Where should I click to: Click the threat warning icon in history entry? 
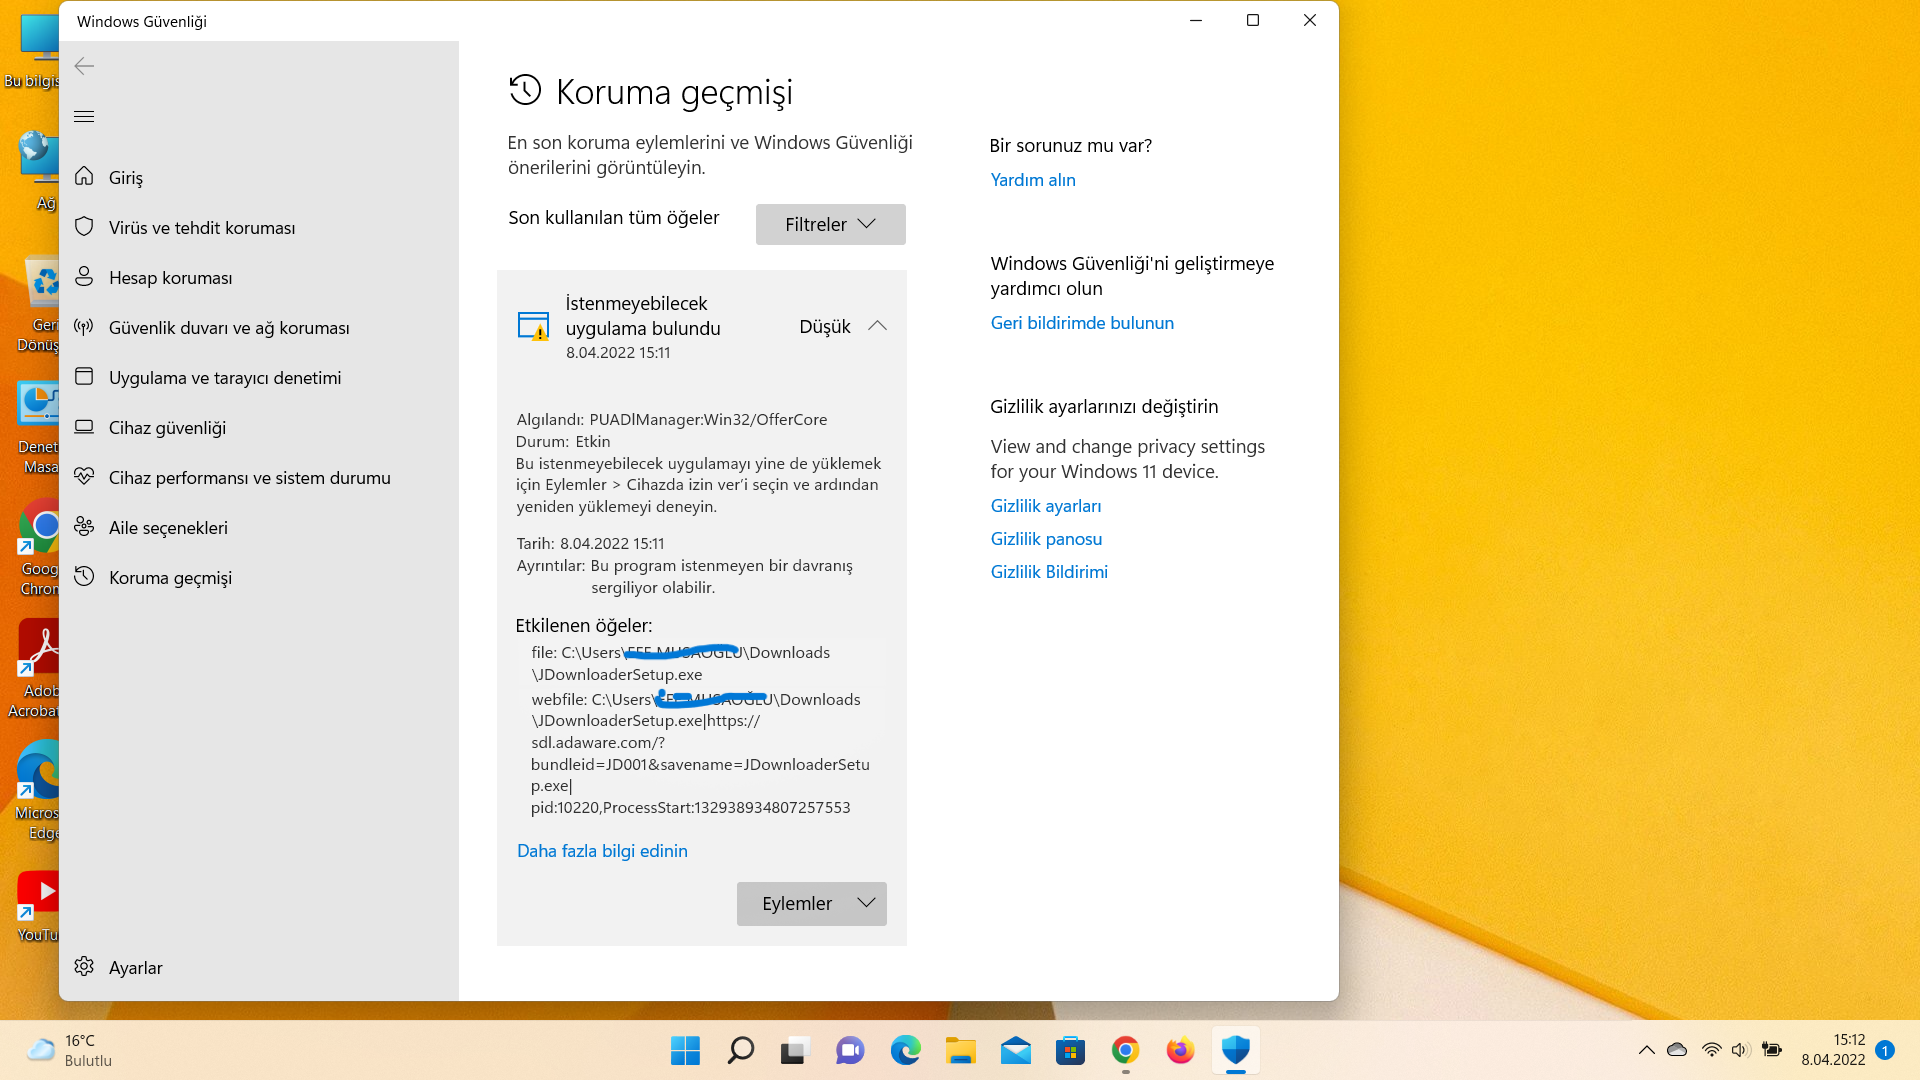click(x=533, y=326)
